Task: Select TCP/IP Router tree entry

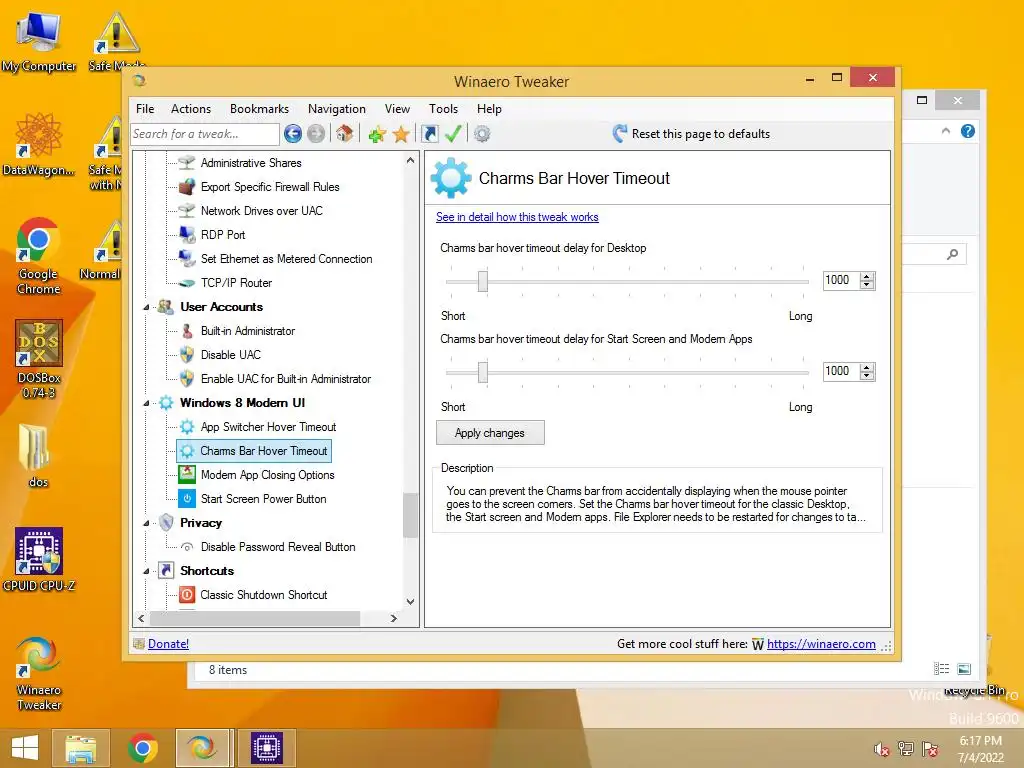Action: tap(236, 283)
